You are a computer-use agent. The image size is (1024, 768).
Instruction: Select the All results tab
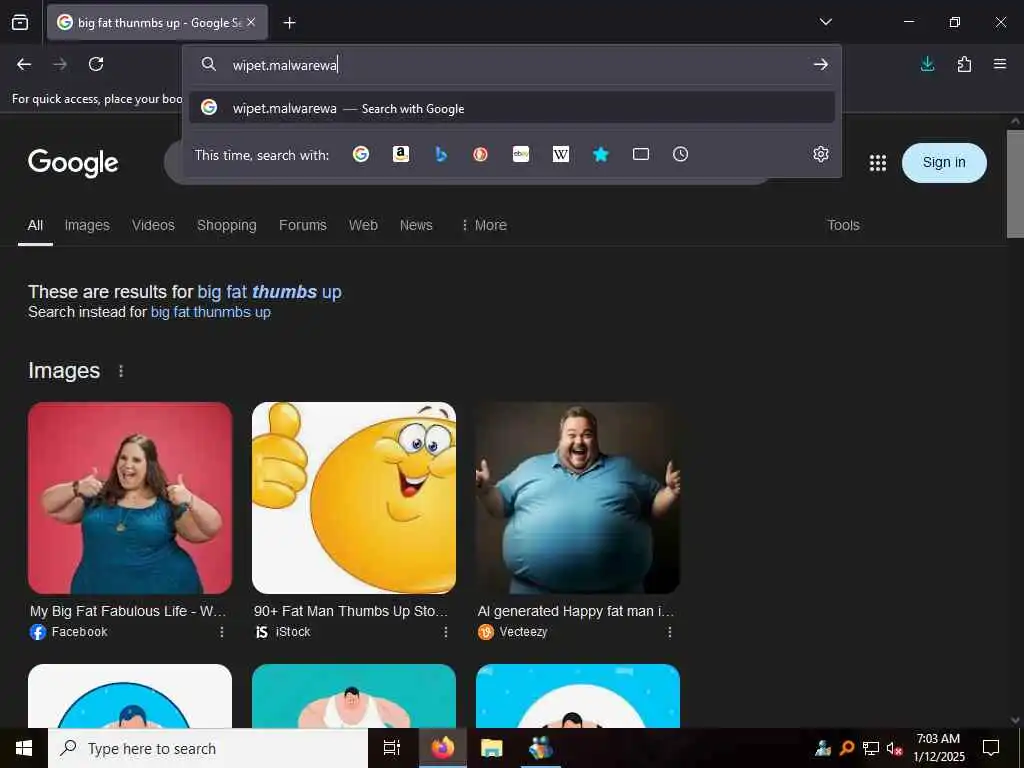35,225
